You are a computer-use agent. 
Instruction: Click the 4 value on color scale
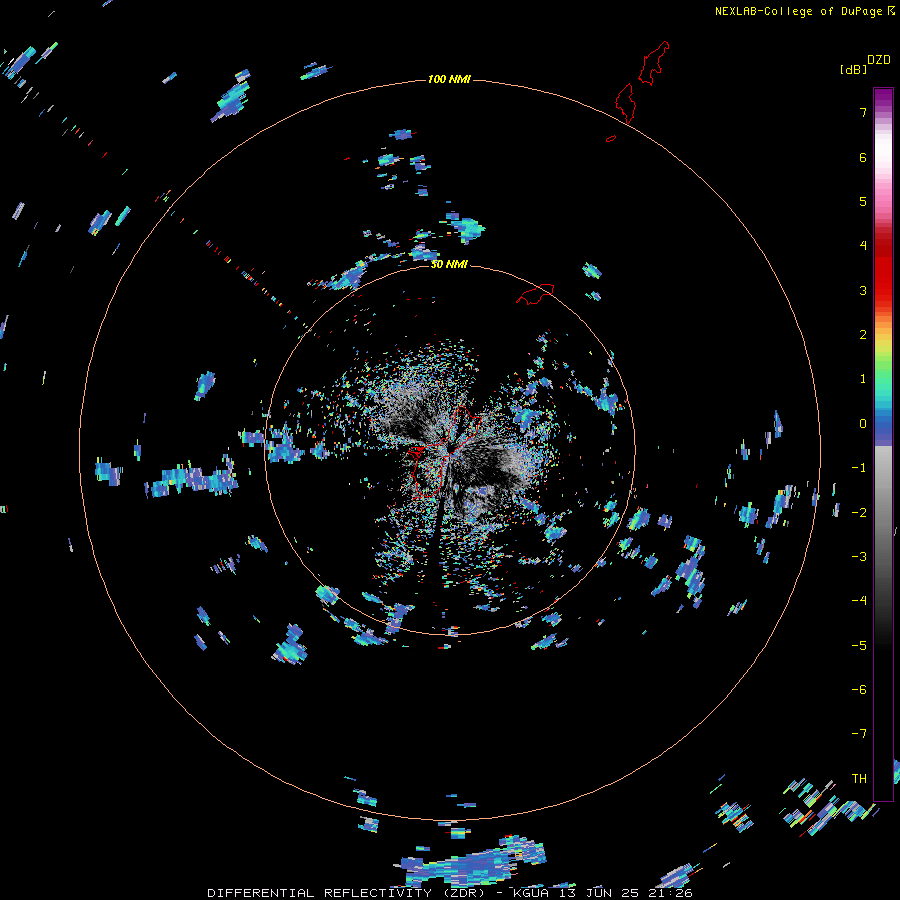863,246
